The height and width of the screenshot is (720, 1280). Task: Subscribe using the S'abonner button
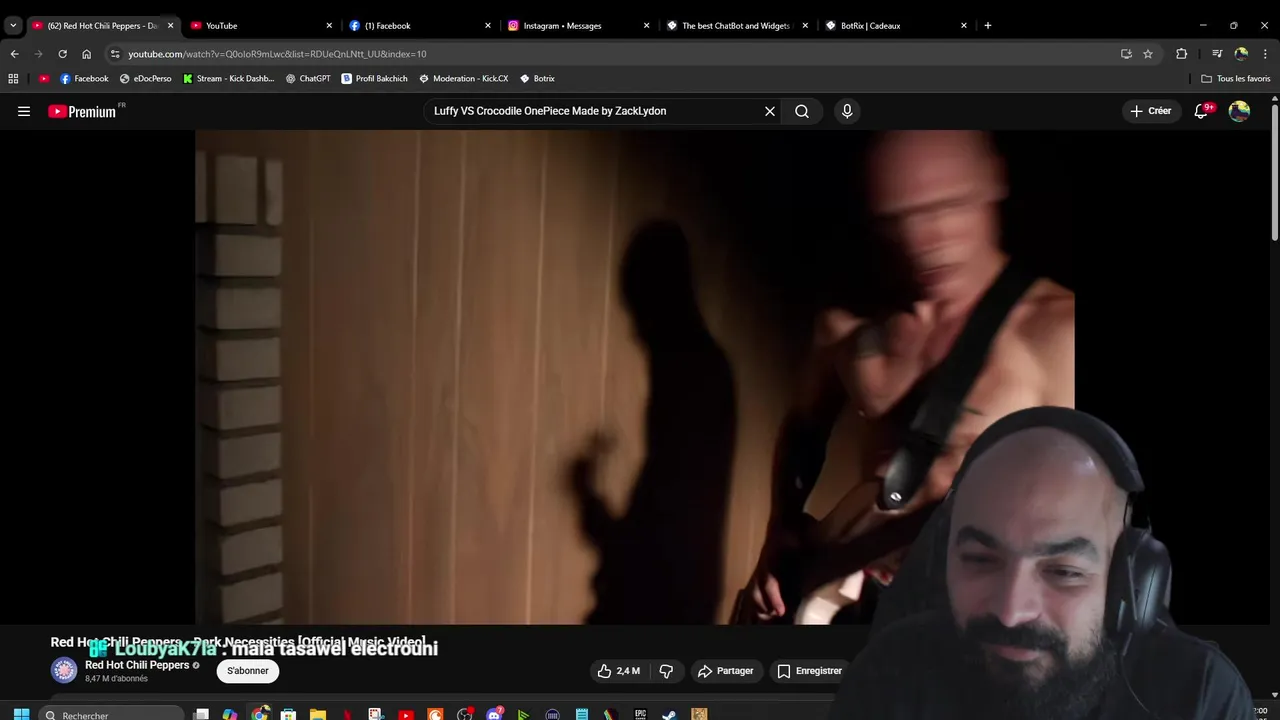tap(247, 671)
